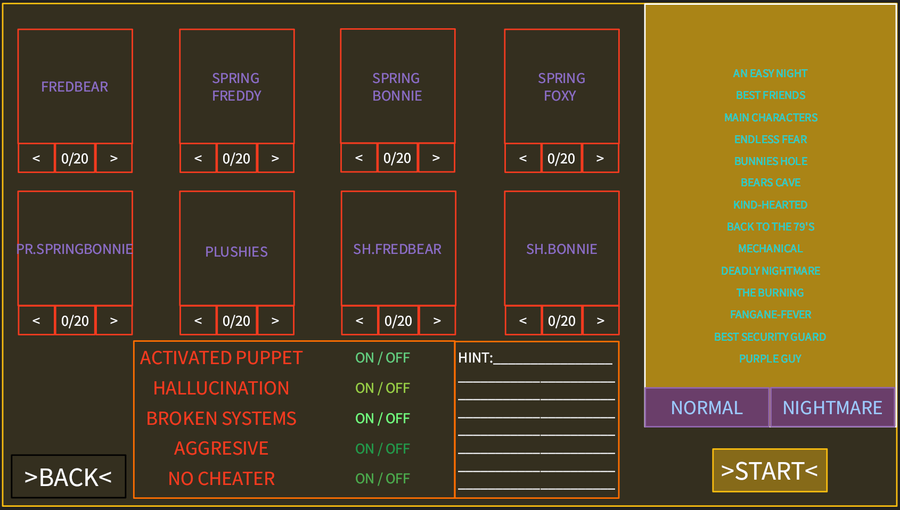
Task: Choose The Burning preset
Action: coord(770,293)
